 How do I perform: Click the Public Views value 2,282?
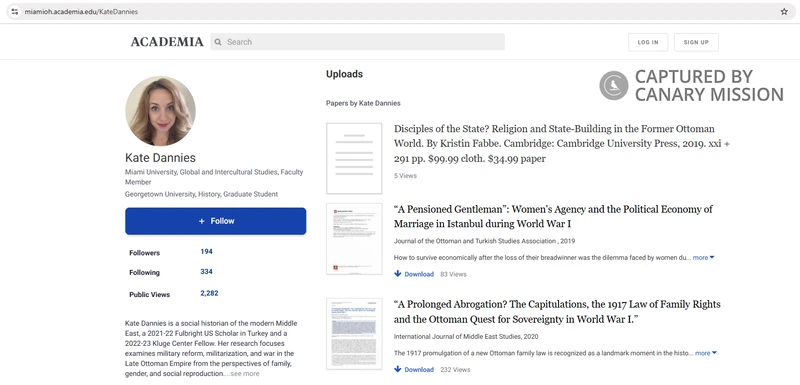pos(209,293)
